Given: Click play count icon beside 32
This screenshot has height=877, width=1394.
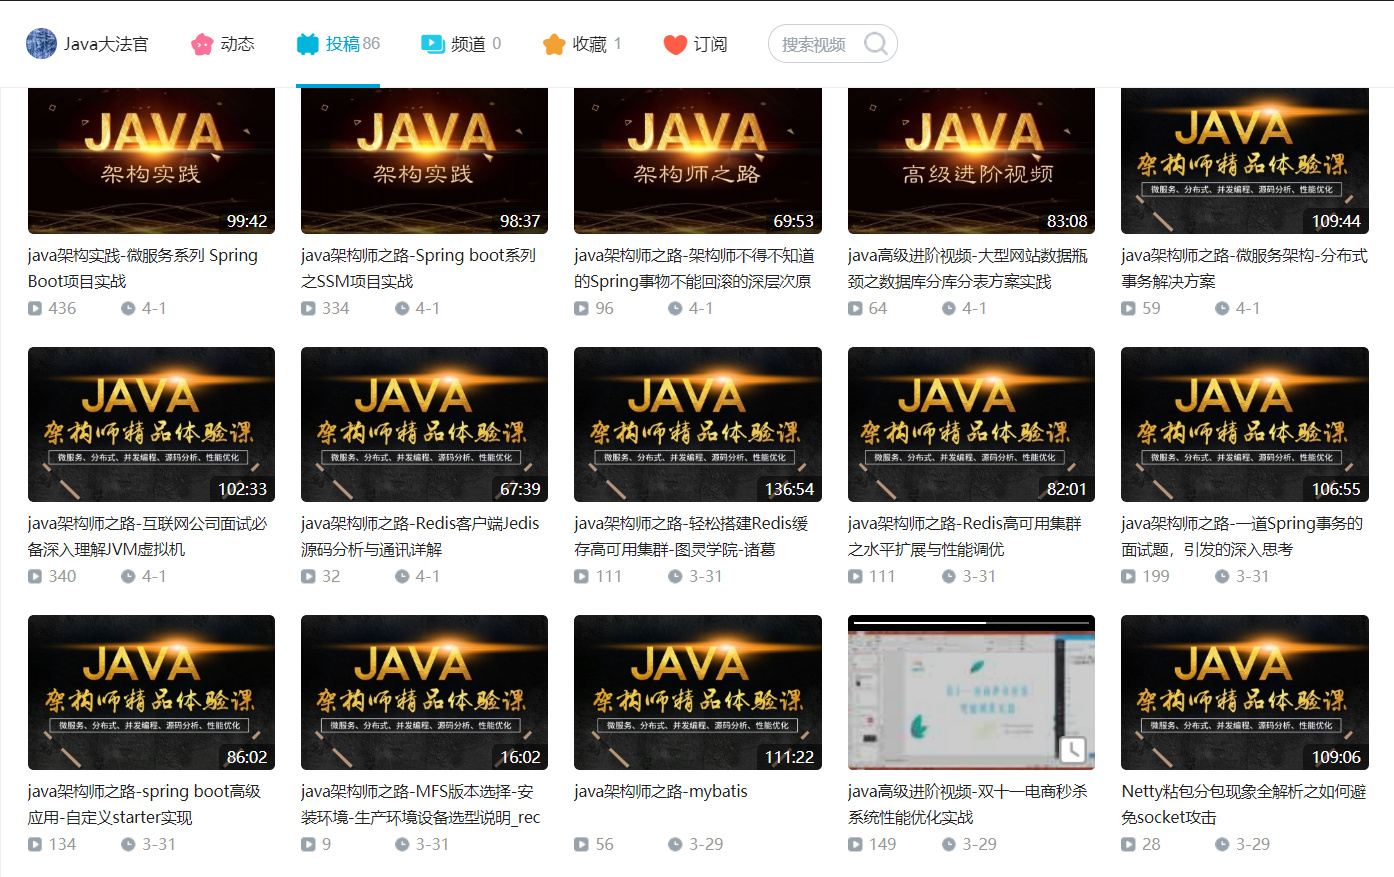Looking at the screenshot, I should (x=308, y=576).
